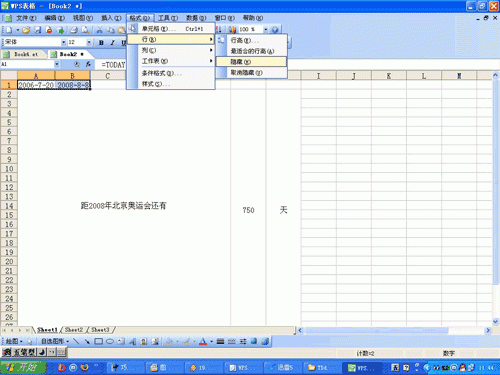Click the Print icon in toolbar
Screen dimensions: 500x375
pyautogui.click(x=74, y=30)
